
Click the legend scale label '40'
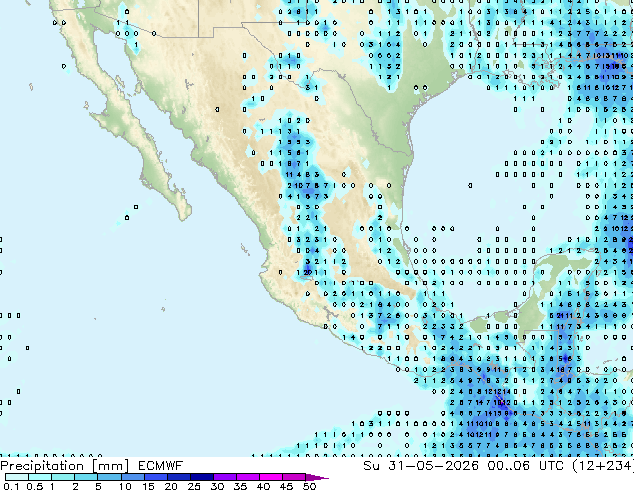tap(263, 486)
